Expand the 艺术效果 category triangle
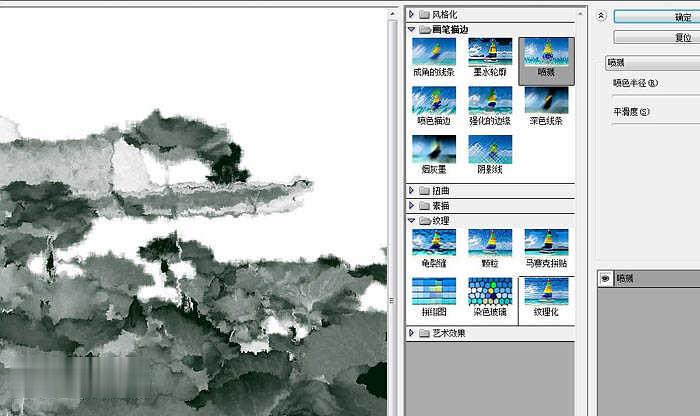700x416 pixels. point(412,333)
